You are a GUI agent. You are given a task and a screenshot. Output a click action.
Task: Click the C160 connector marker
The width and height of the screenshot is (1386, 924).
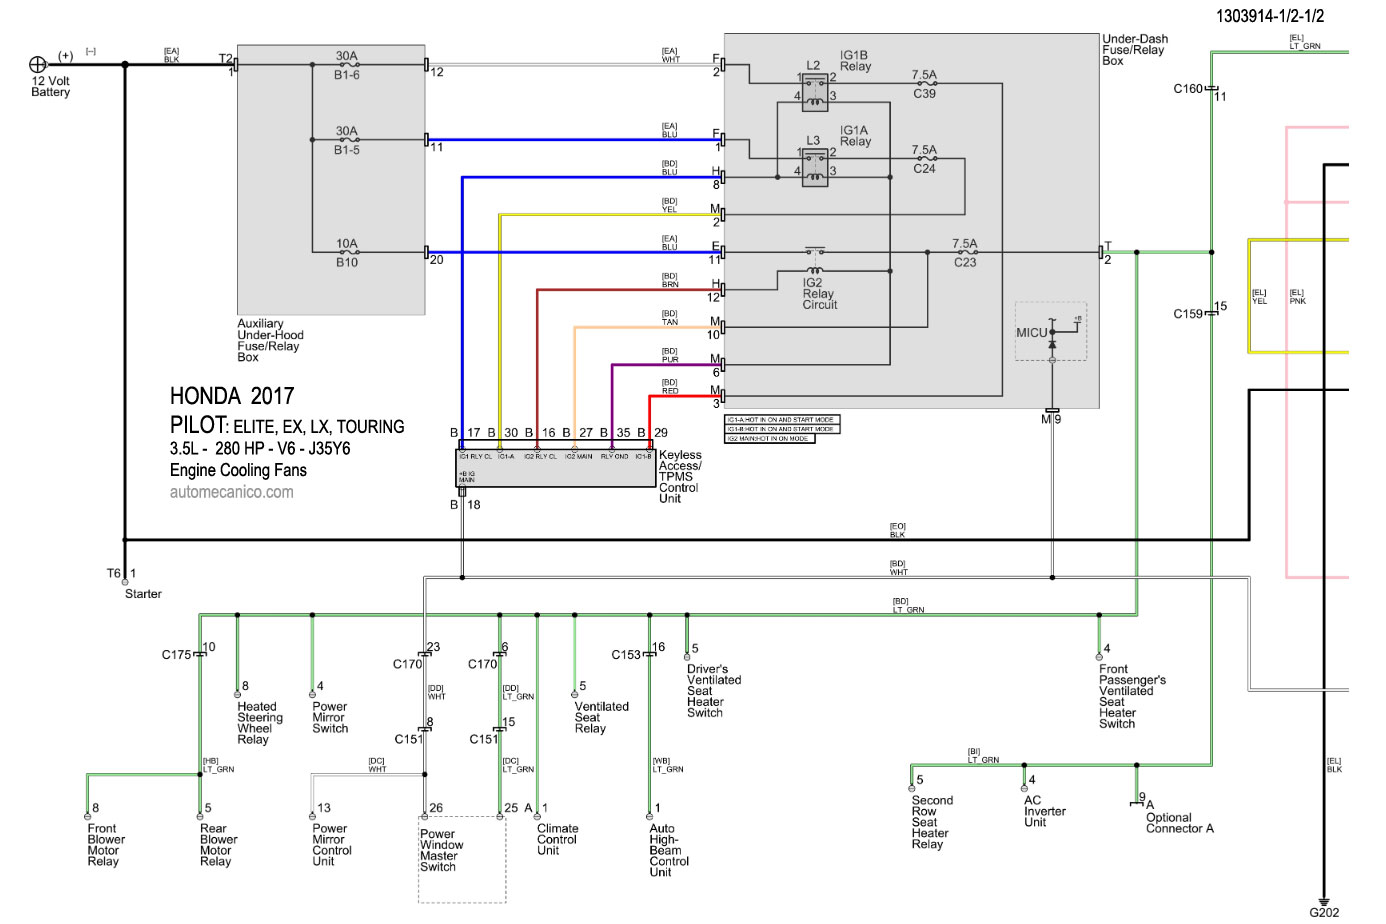(x=1211, y=89)
